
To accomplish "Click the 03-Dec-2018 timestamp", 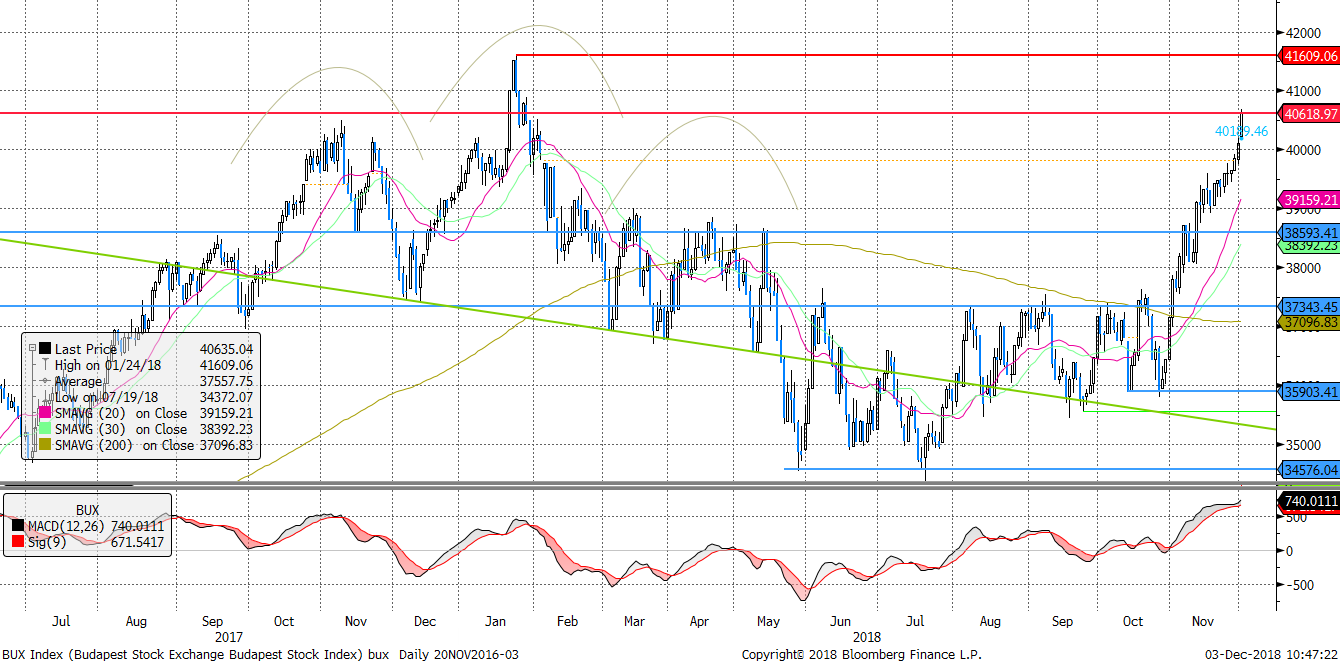I will click(x=1273, y=654).
